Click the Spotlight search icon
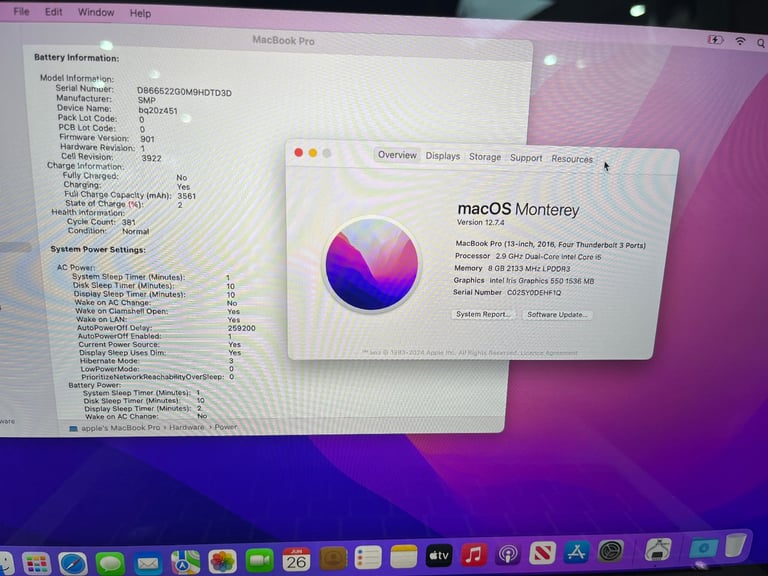The width and height of the screenshot is (768, 576). 761,43
